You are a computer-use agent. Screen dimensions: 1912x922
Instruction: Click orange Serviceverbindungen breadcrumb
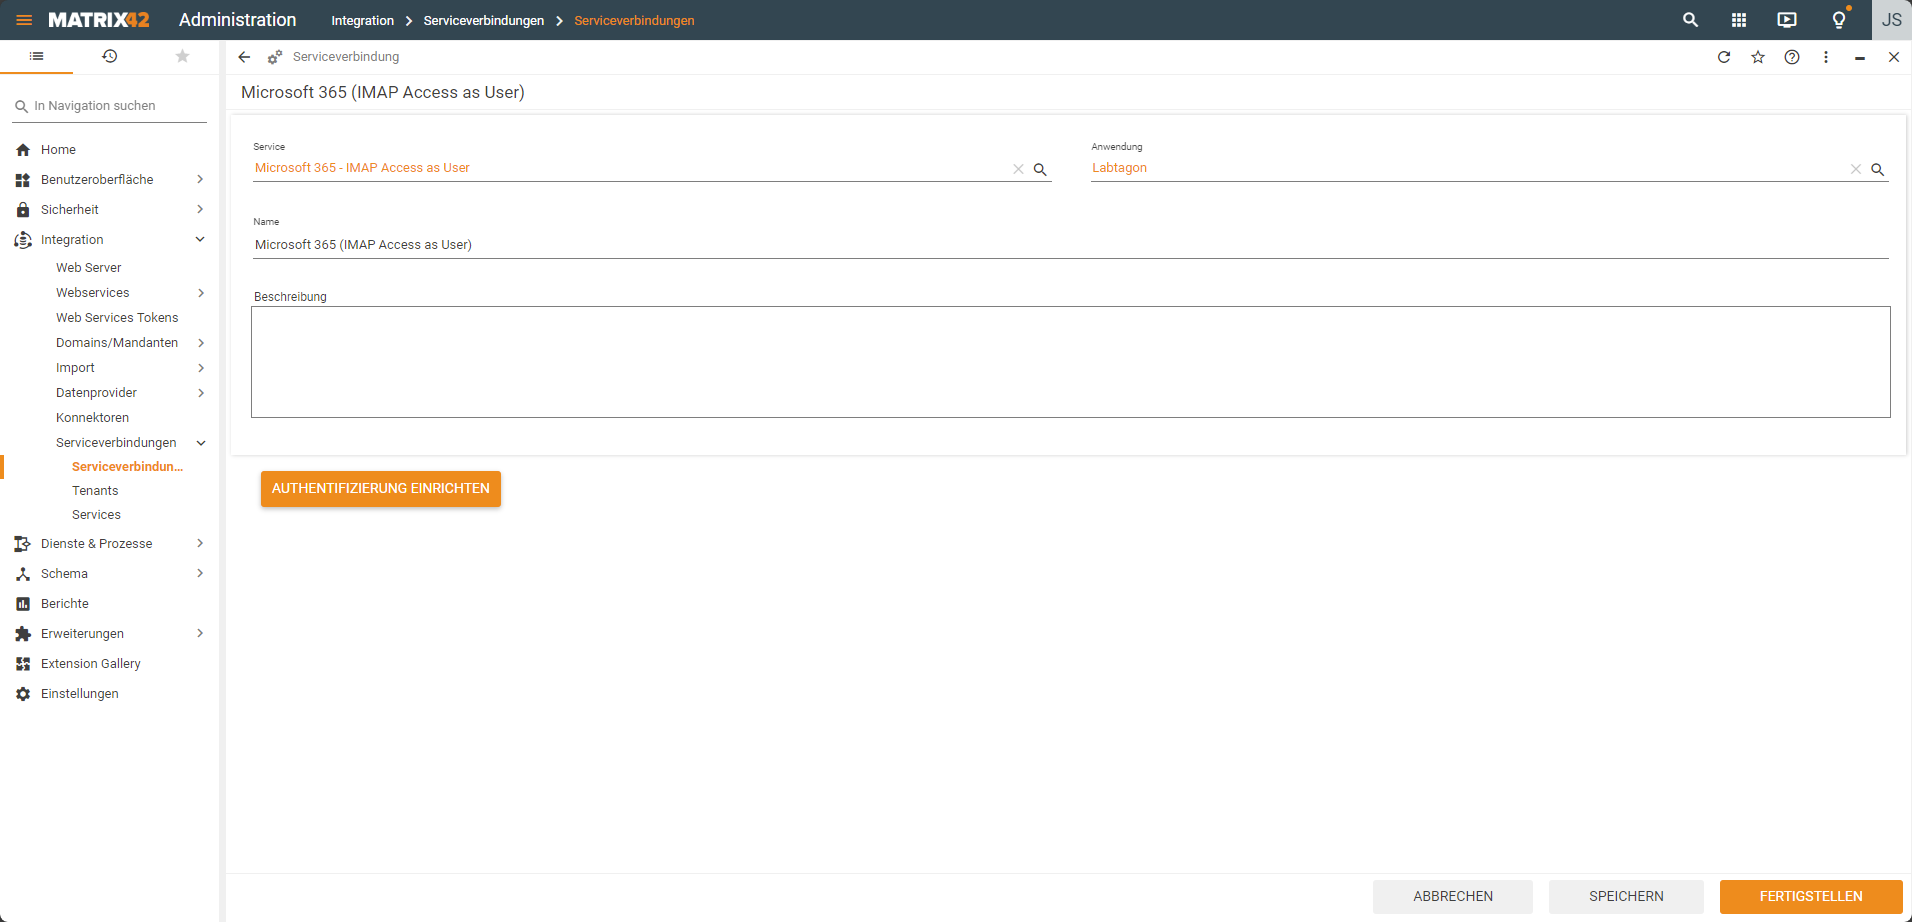[634, 20]
